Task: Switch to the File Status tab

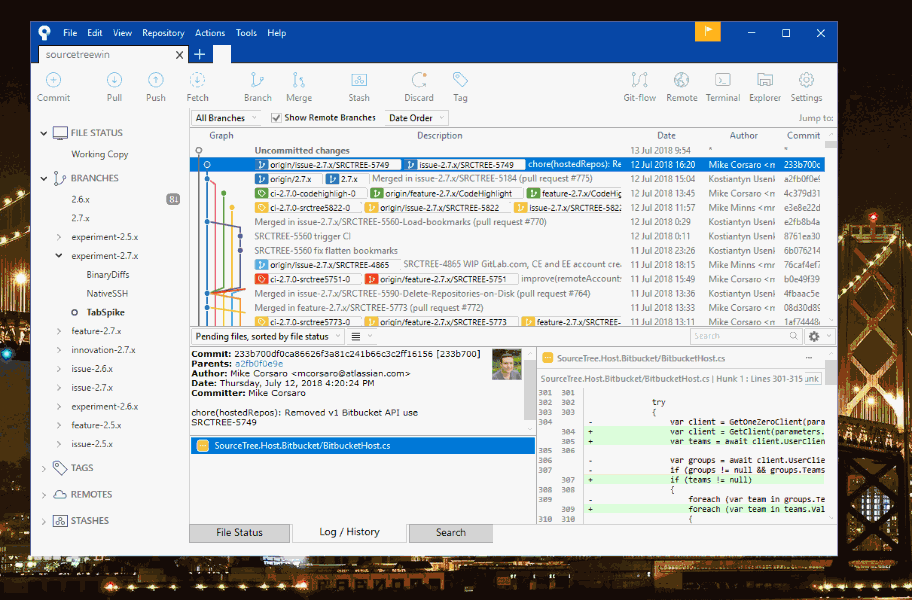Action: pyautogui.click(x=239, y=532)
